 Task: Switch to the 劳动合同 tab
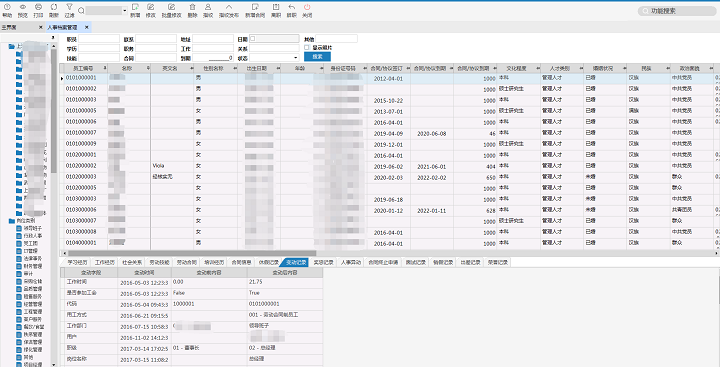click(186, 263)
